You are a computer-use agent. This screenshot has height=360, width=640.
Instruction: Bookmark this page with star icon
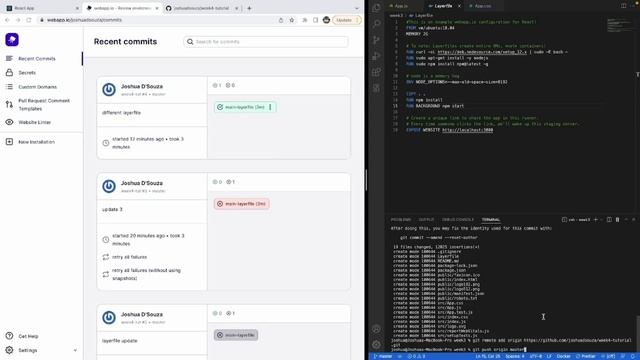pos(292,20)
